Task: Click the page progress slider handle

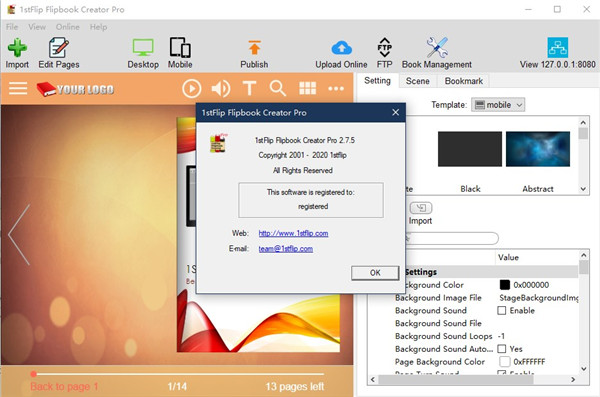Action: coord(34,374)
